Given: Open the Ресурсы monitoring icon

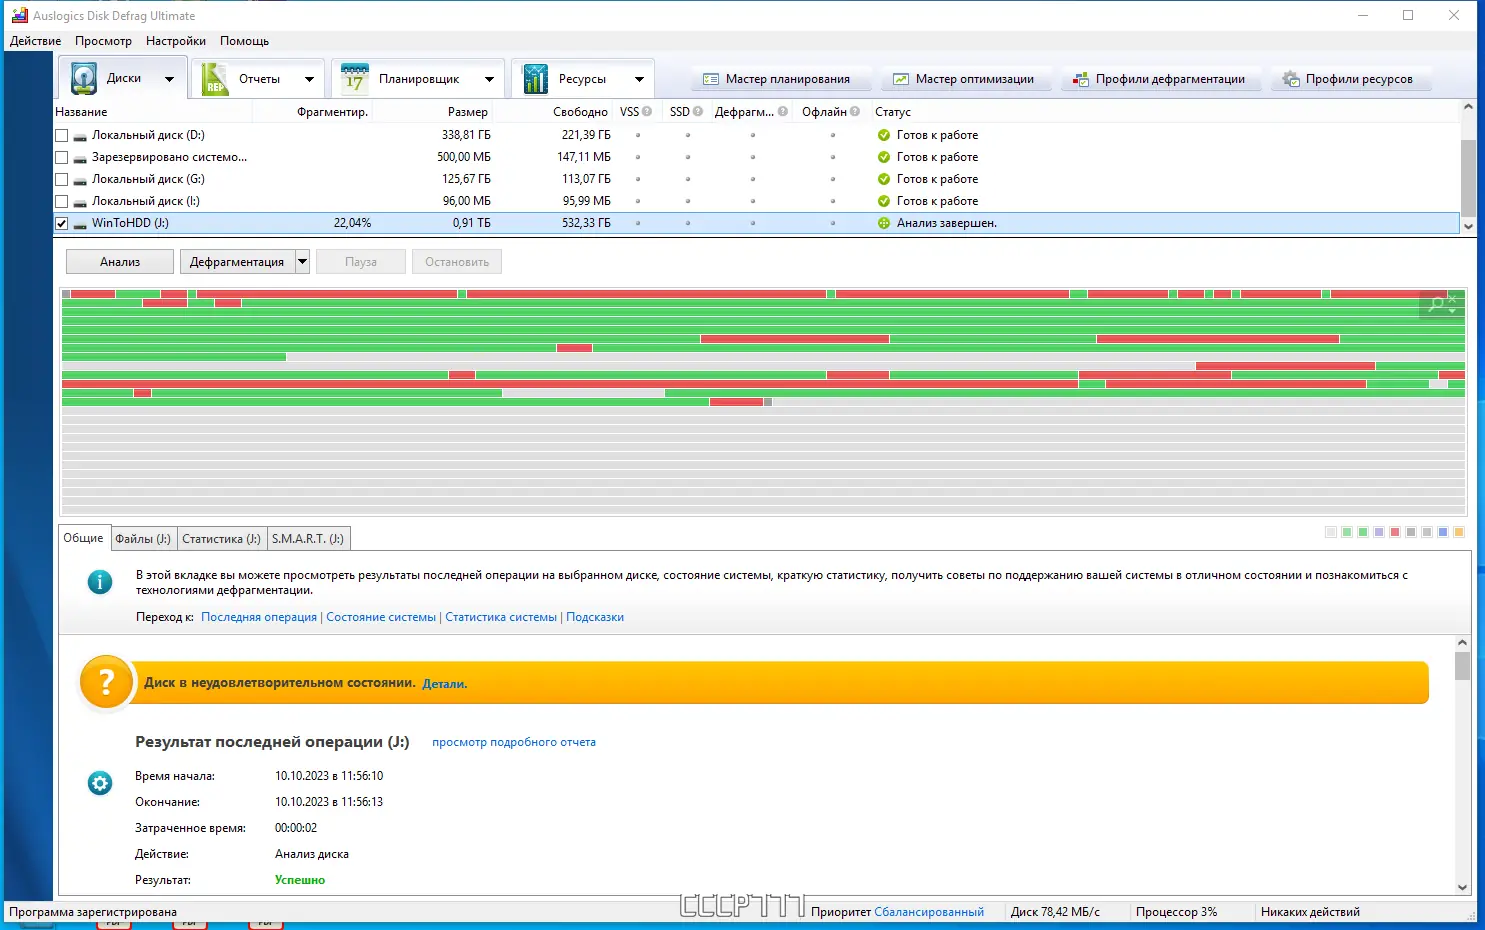Looking at the screenshot, I should 534,78.
